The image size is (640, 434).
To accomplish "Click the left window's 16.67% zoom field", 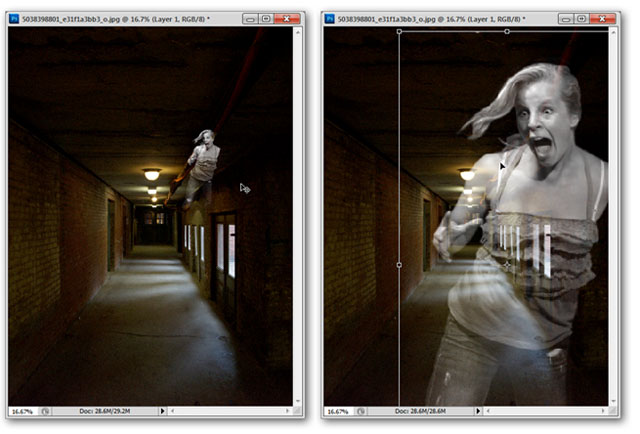I will [x=23, y=411].
